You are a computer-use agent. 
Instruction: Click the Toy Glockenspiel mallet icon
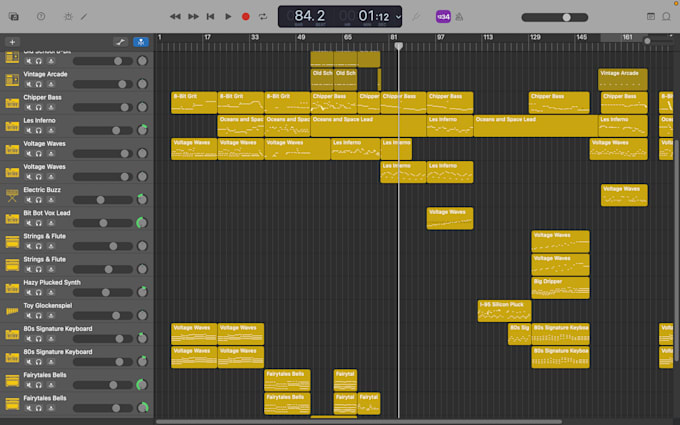tap(12, 311)
